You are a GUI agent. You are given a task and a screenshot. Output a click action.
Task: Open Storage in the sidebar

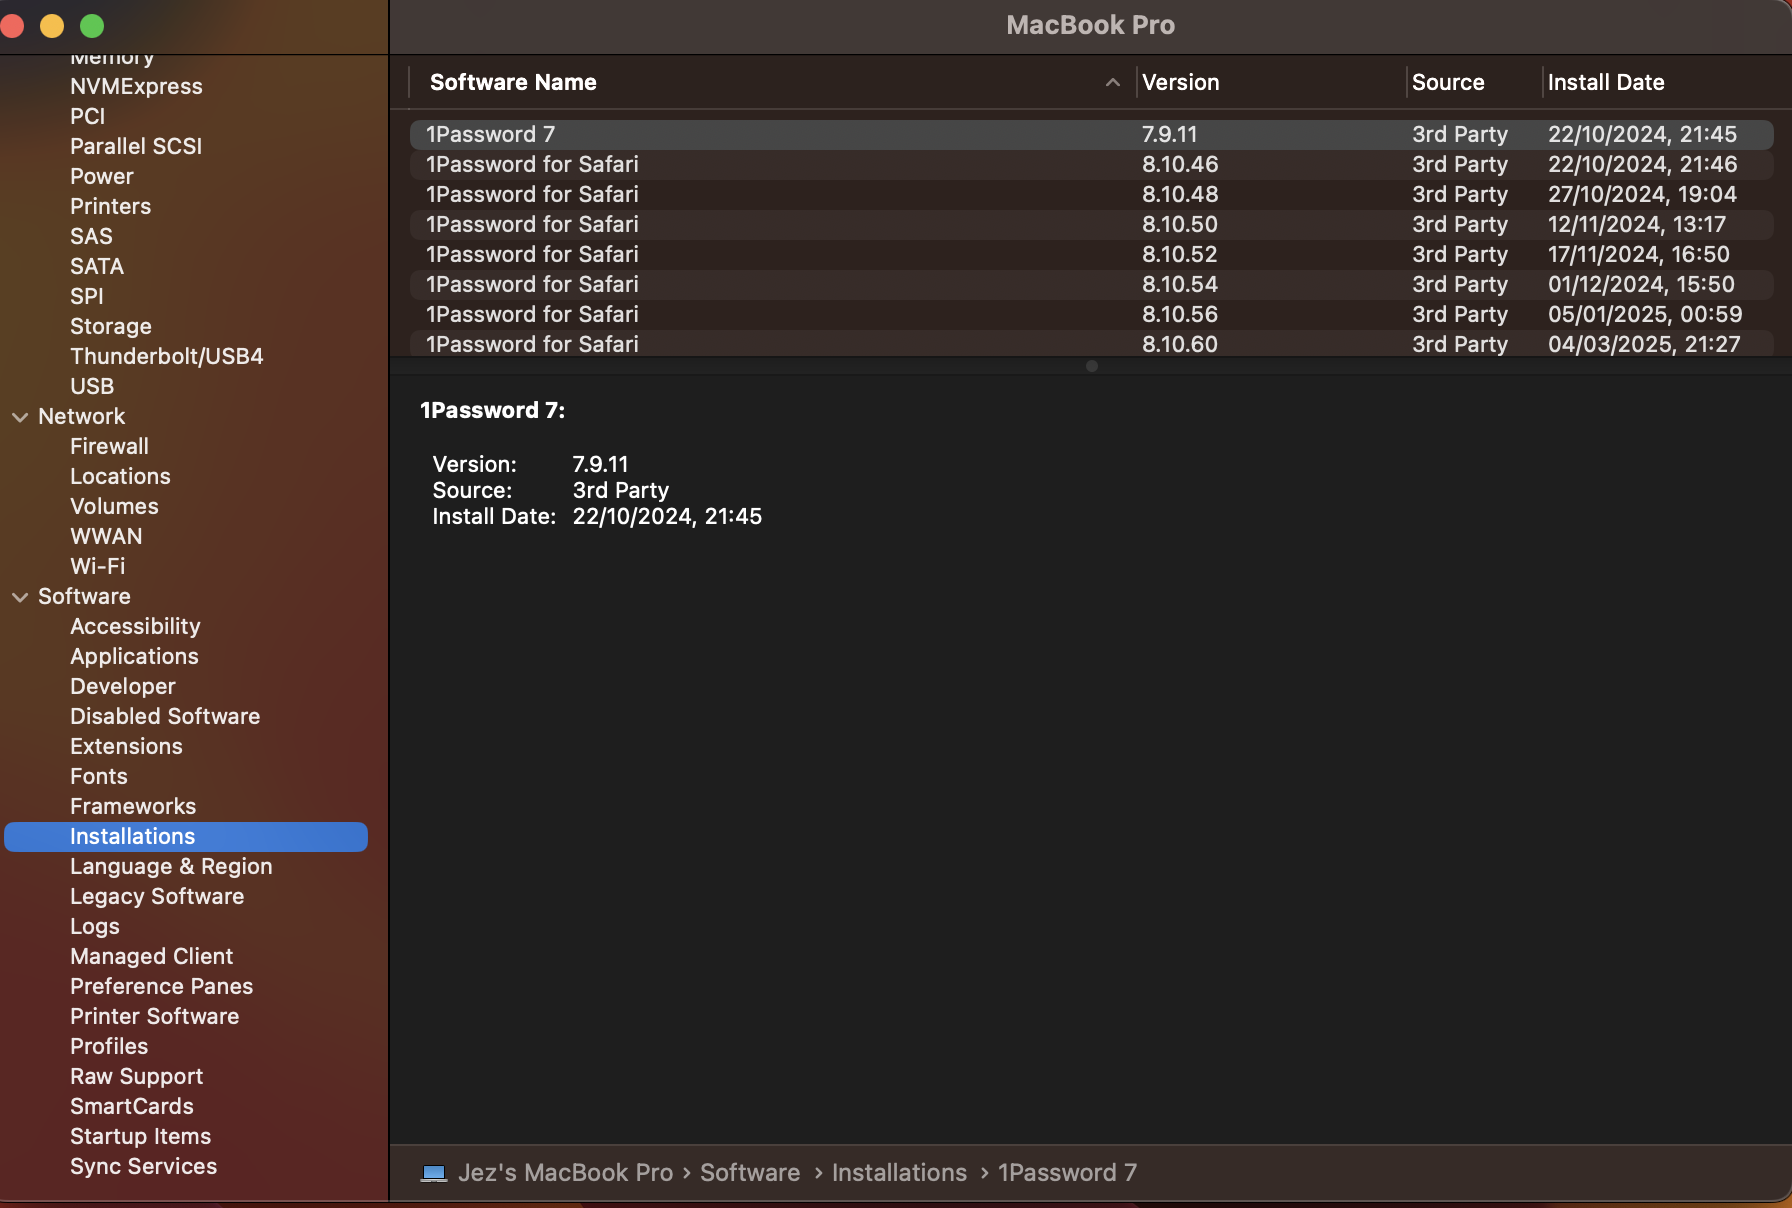coord(111,327)
